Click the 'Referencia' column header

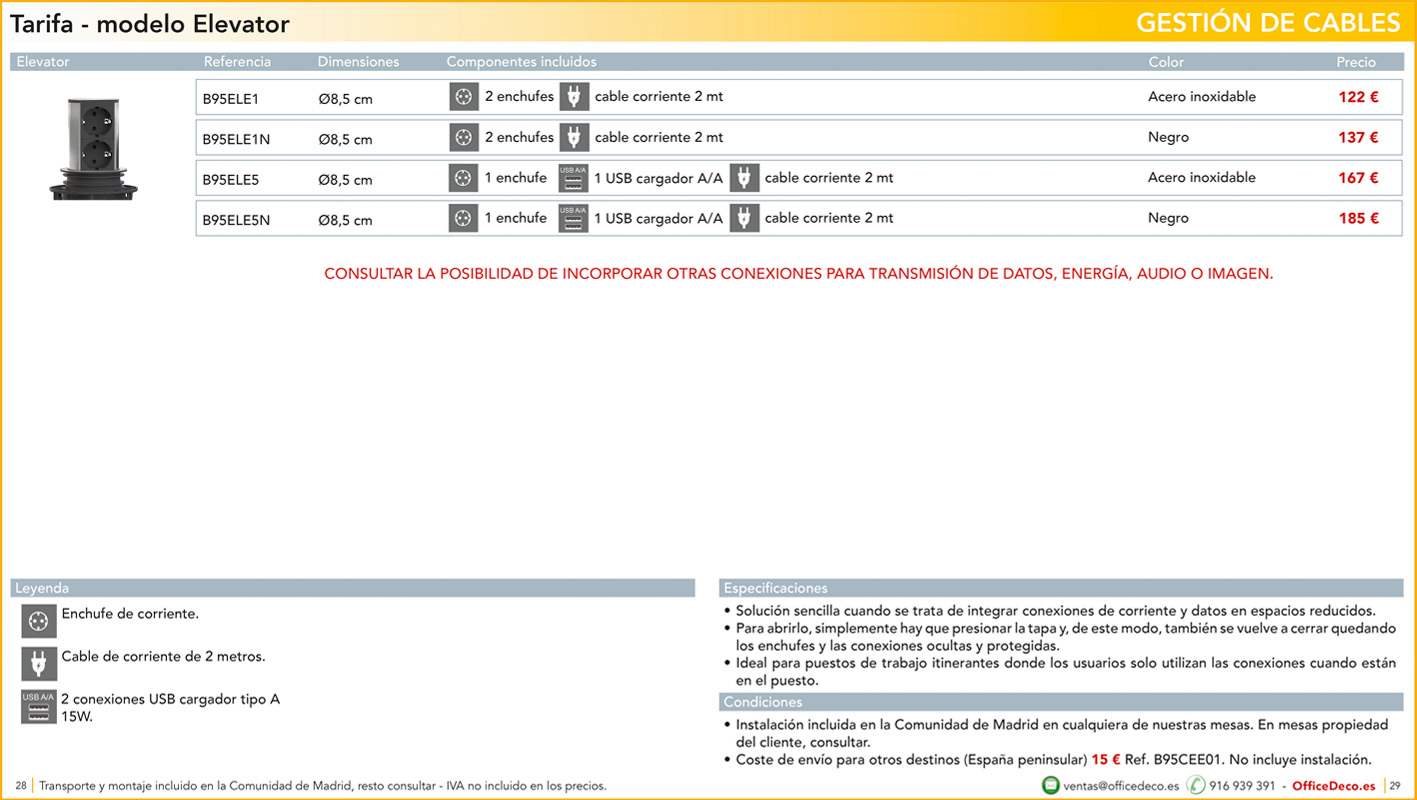(237, 62)
